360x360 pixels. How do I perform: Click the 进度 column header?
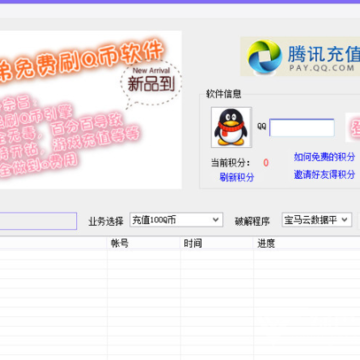pos(307,243)
